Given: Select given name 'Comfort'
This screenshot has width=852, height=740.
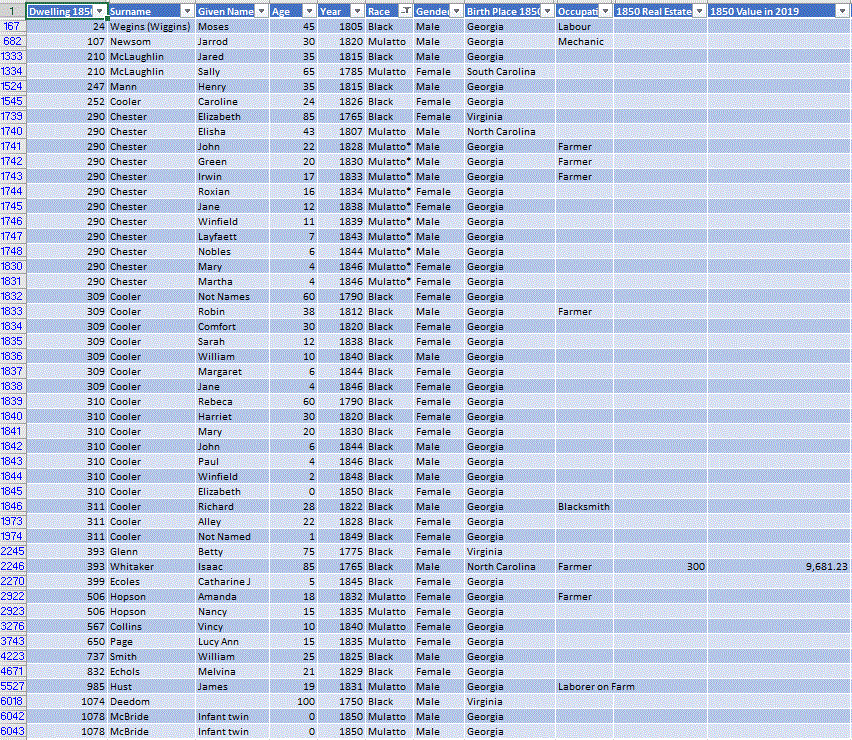Looking at the screenshot, I should (232, 327).
